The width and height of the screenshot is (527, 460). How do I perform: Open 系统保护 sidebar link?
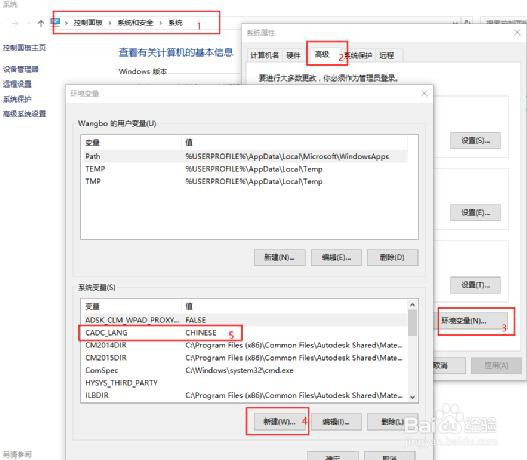click(17, 99)
